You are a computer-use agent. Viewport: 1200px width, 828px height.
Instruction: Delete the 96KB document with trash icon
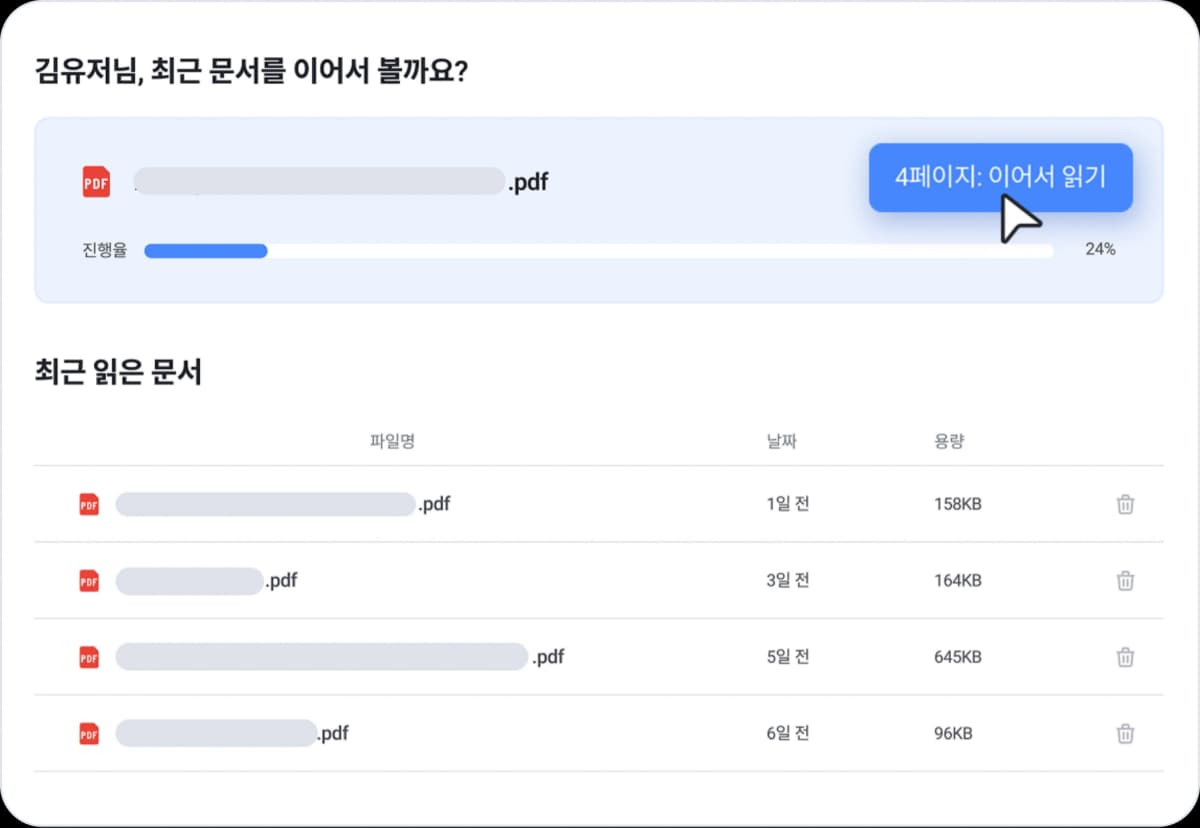(1125, 734)
